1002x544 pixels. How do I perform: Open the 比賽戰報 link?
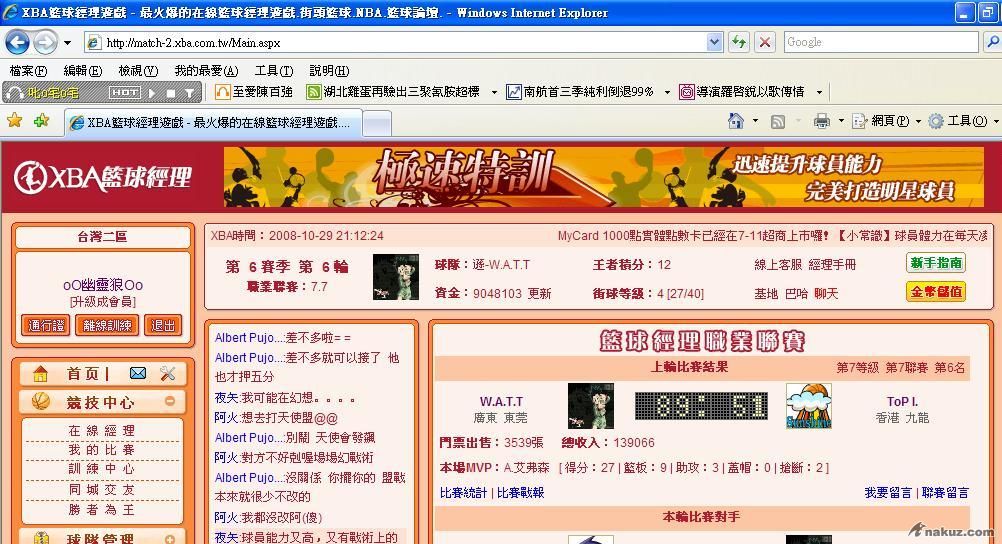click(520, 493)
